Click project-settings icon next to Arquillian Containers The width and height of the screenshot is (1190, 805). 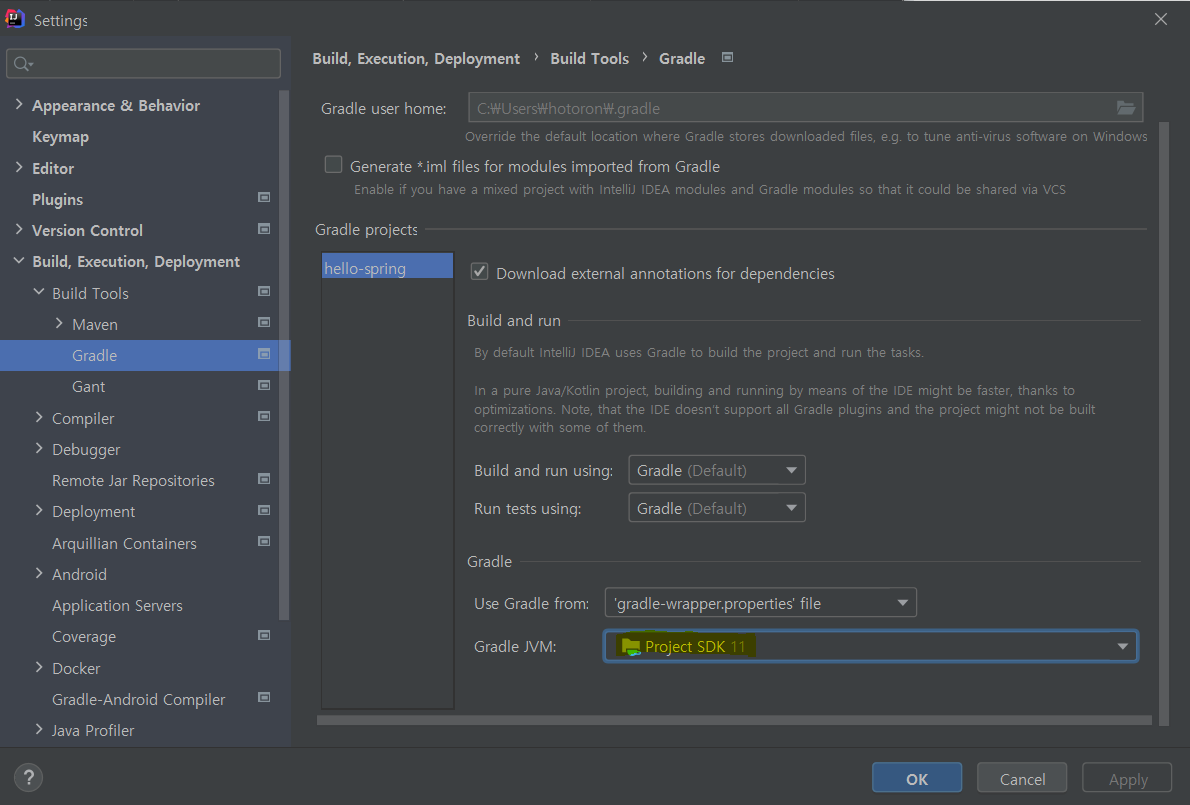click(x=264, y=542)
